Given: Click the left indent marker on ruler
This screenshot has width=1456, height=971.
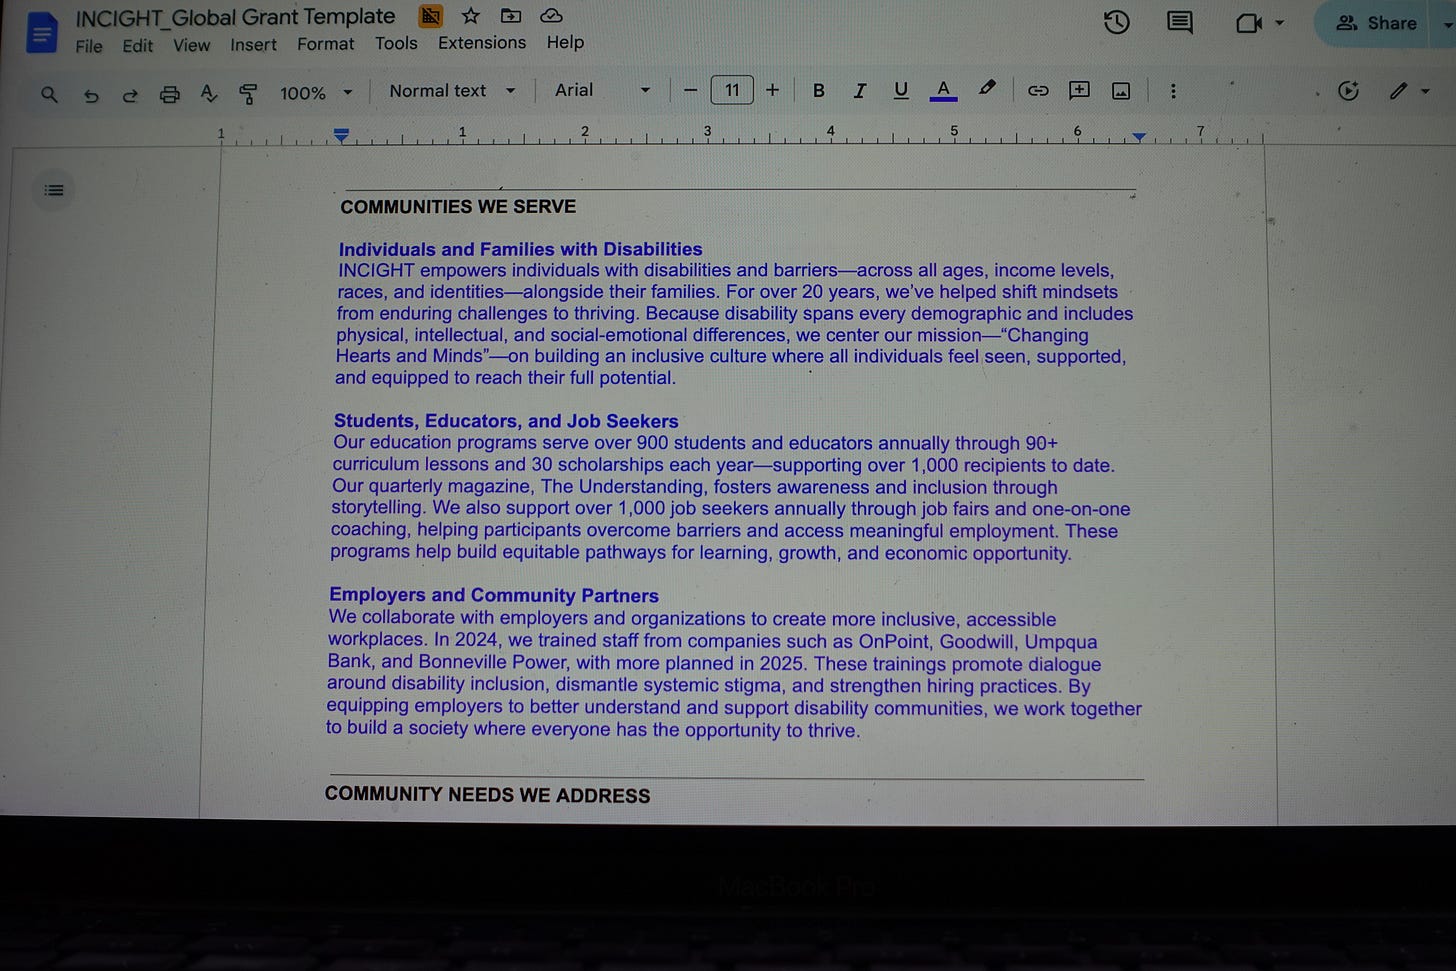Looking at the screenshot, I should [341, 135].
